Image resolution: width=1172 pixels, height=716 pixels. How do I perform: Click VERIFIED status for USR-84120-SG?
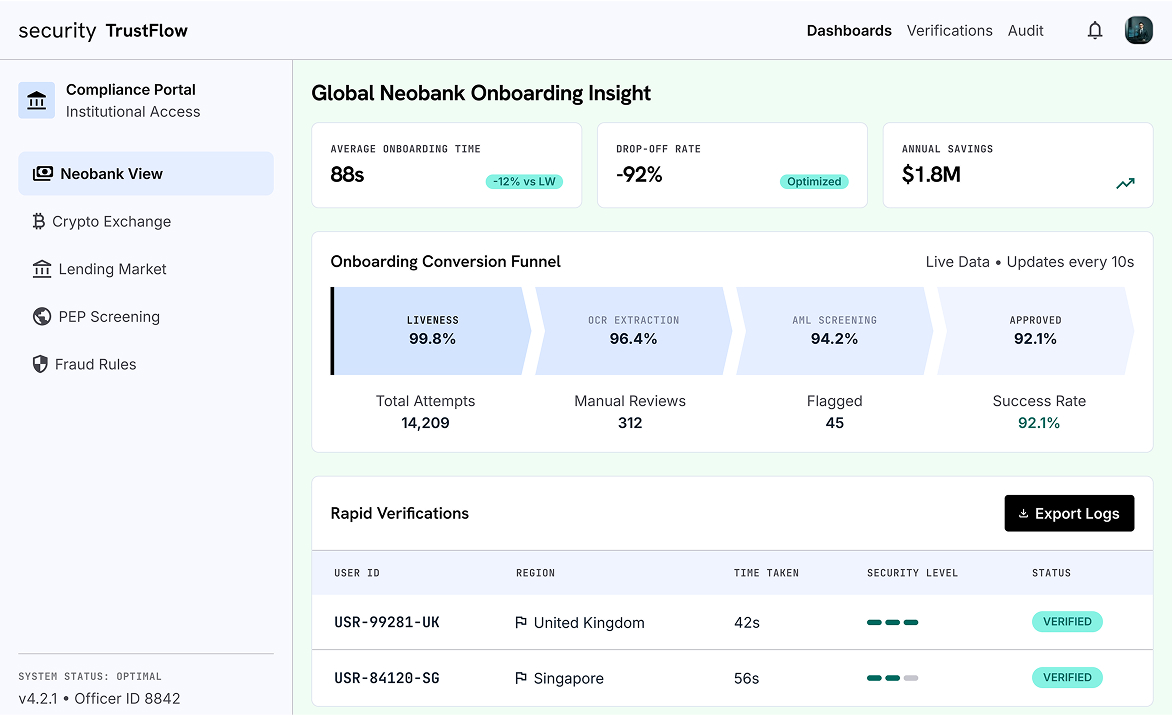[x=1067, y=678]
